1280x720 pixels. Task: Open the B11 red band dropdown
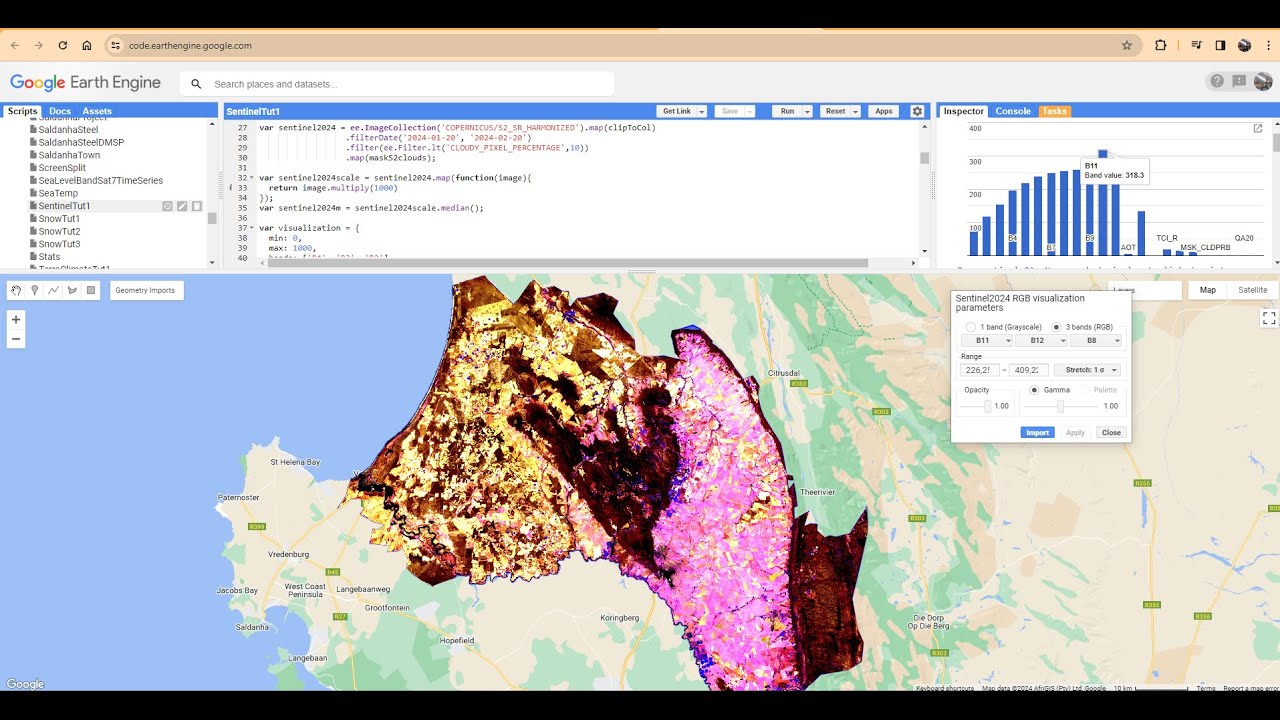[x=987, y=341]
